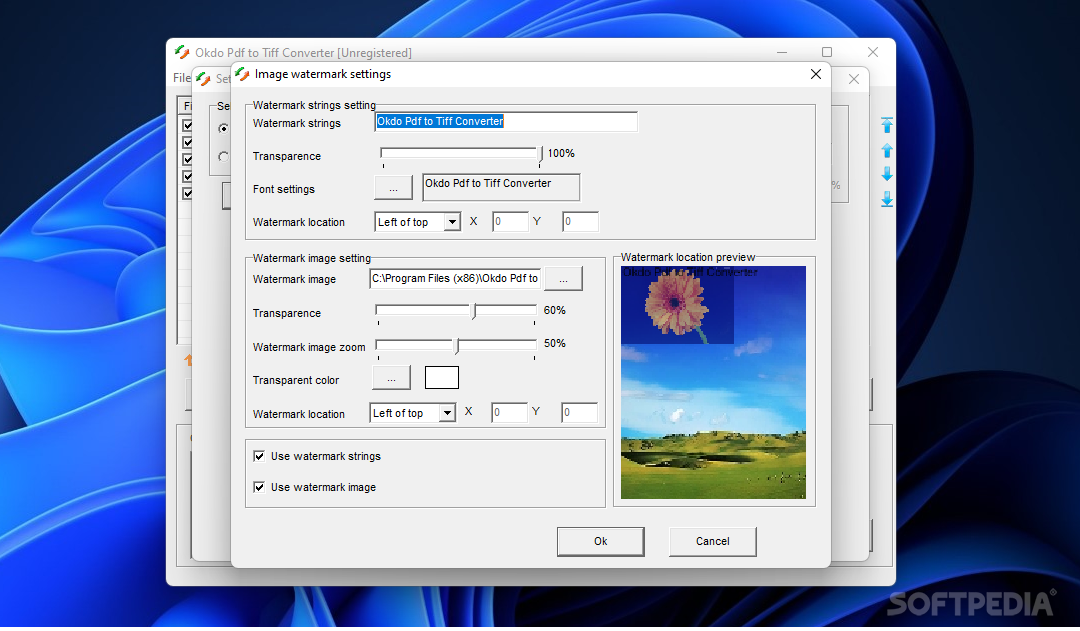
Task: Close the Settings window behind the dialog
Action: tap(853, 79)
